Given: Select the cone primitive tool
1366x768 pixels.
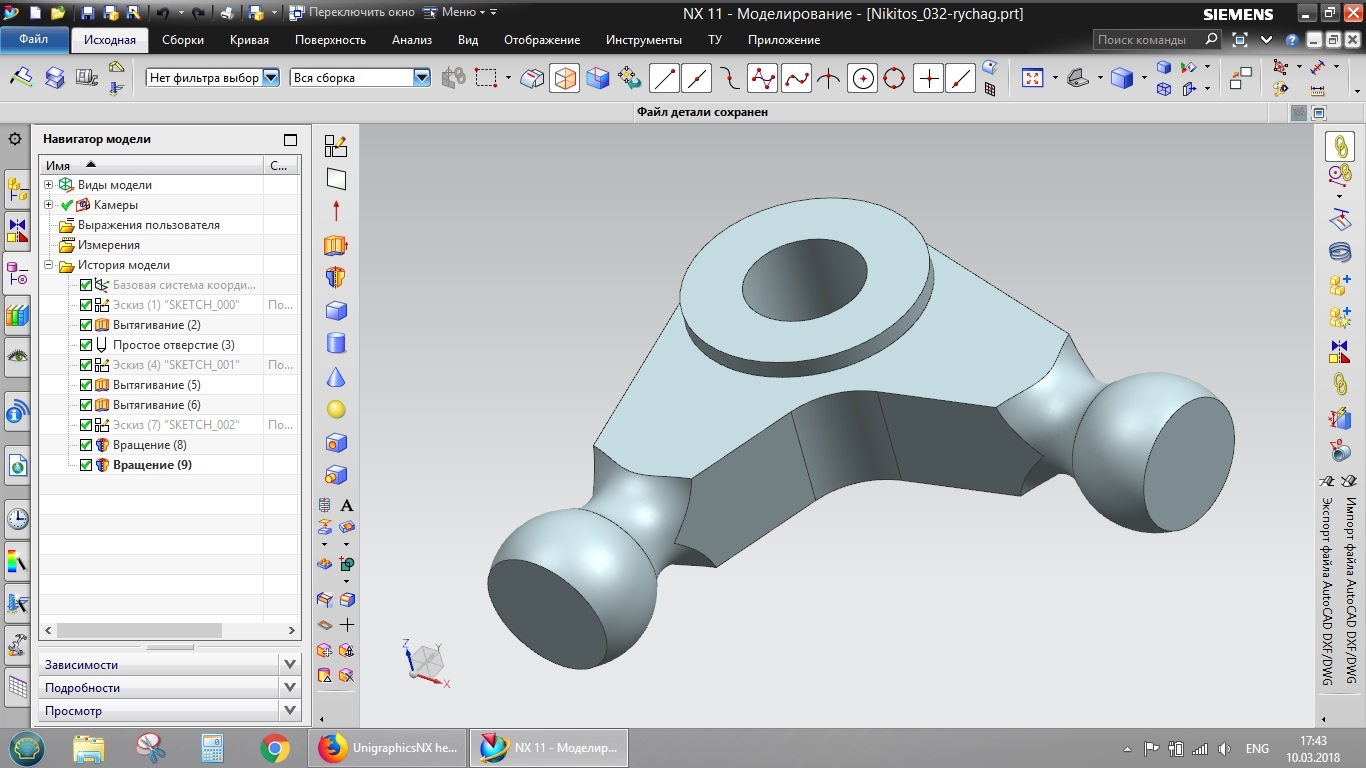Looking at the screenshot, I should [336, 377].
